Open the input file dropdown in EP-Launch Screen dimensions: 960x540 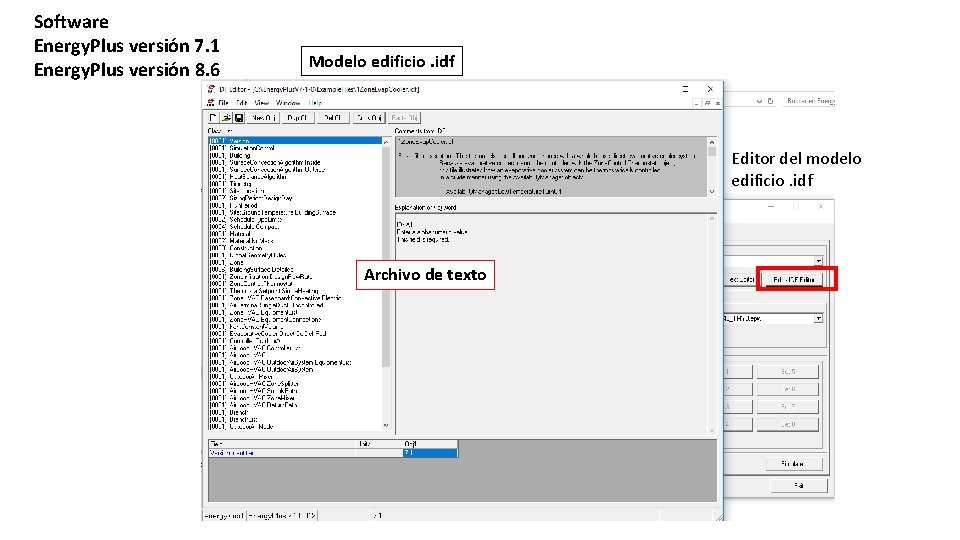click(819, 261)
